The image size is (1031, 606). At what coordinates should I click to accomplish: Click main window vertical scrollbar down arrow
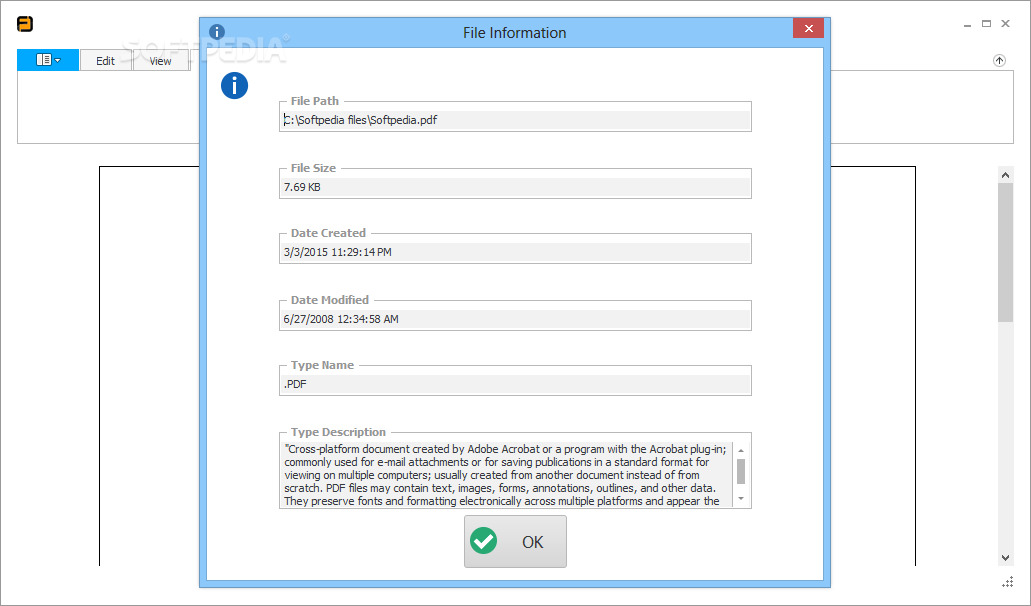[1005, 558]
